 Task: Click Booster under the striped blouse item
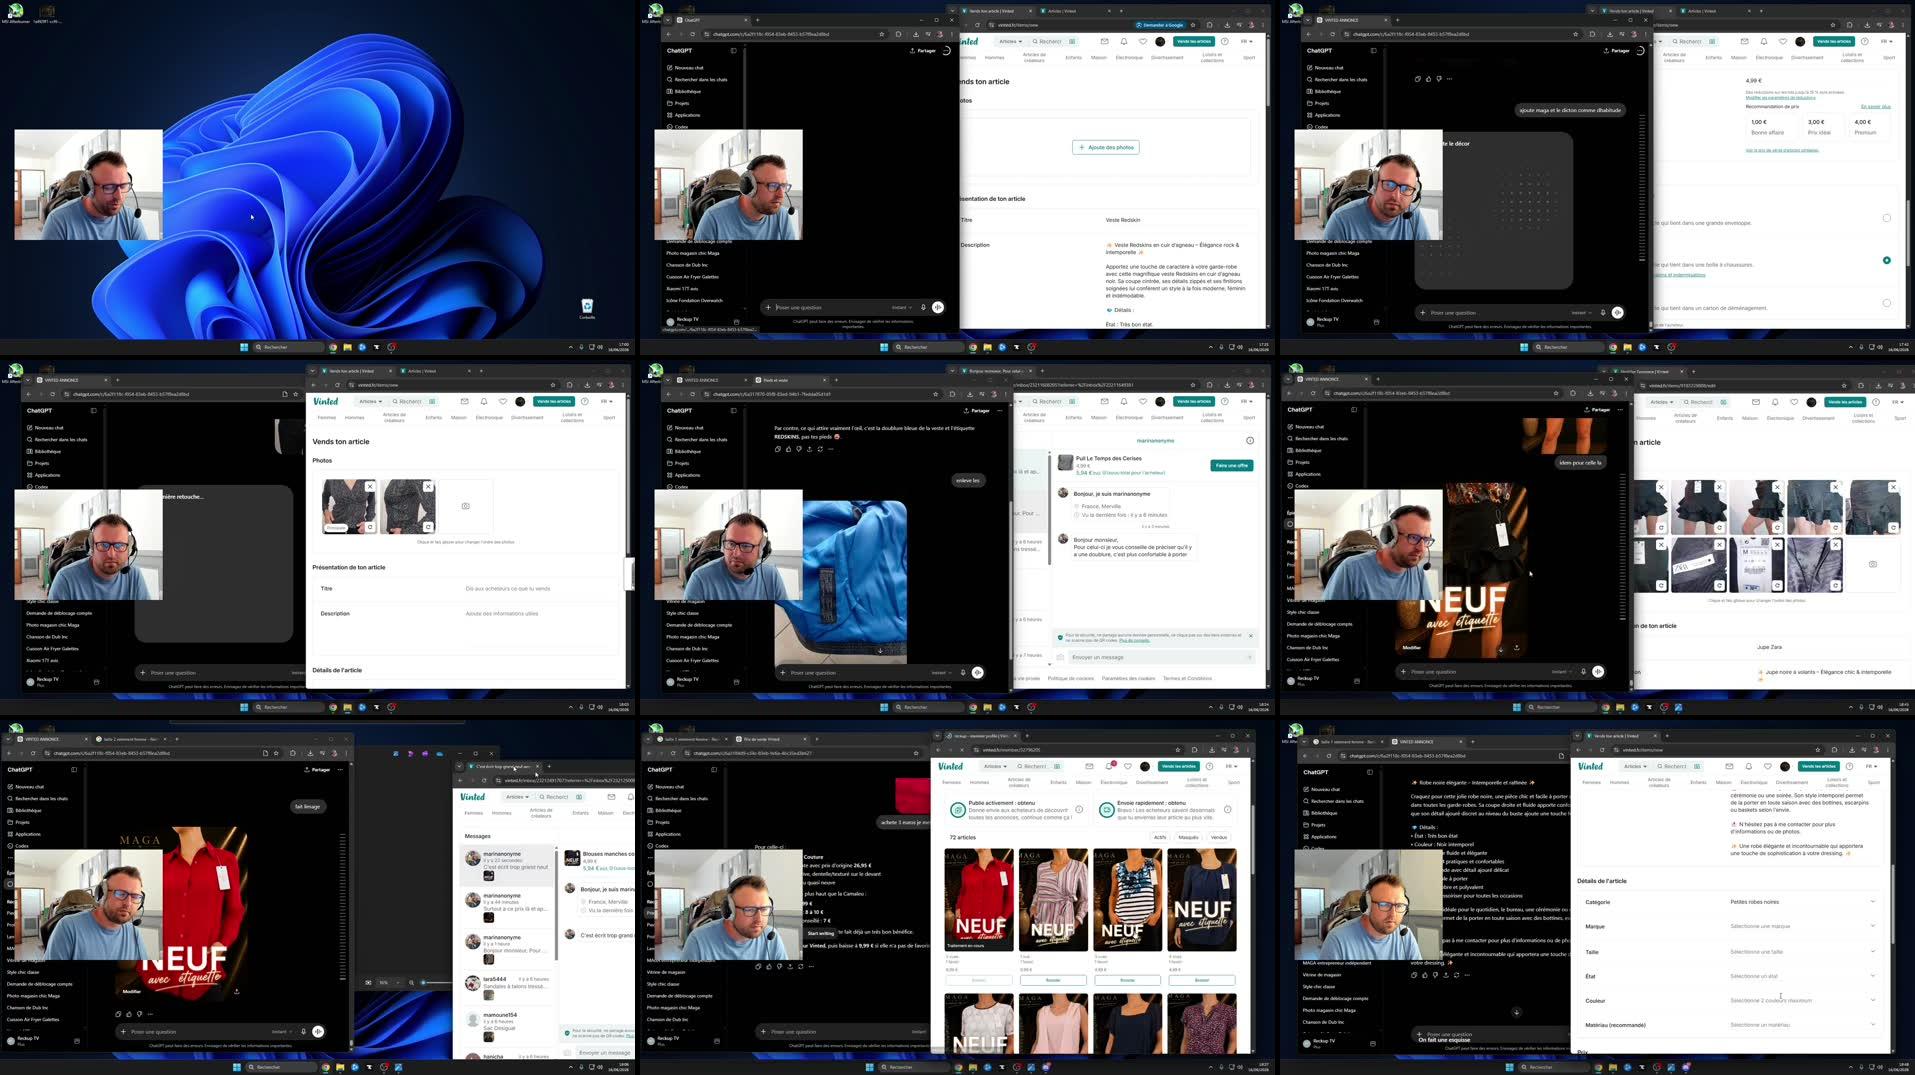pyautogui.click(x=1053, y=980)
